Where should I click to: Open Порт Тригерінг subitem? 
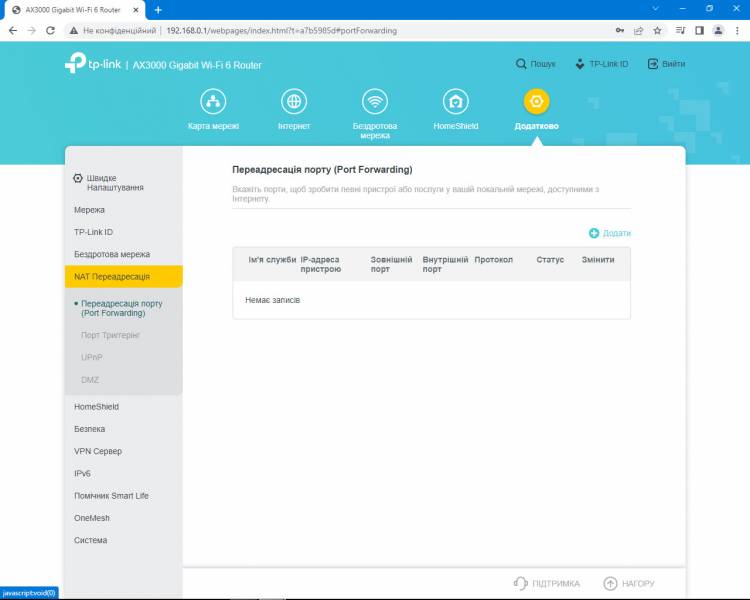click(x=110, y=335)
